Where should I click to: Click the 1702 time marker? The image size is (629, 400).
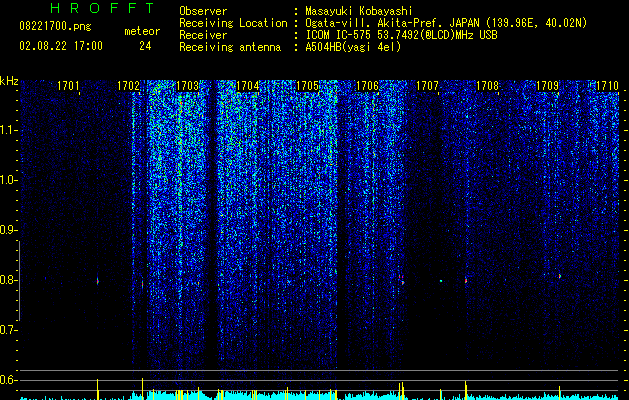[x=128, y=86]
